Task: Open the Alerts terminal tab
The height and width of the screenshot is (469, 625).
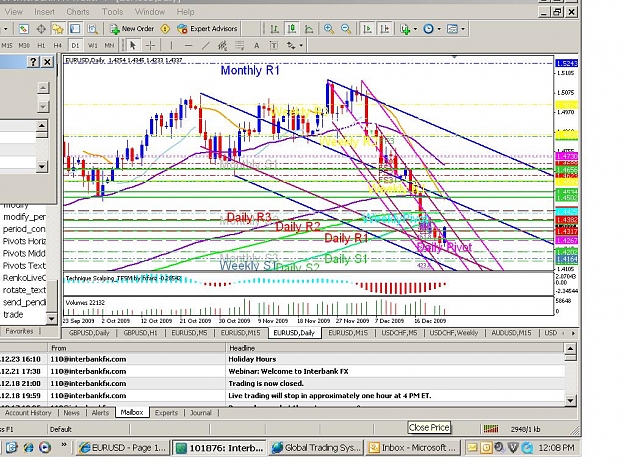Action: coord(100,413)
